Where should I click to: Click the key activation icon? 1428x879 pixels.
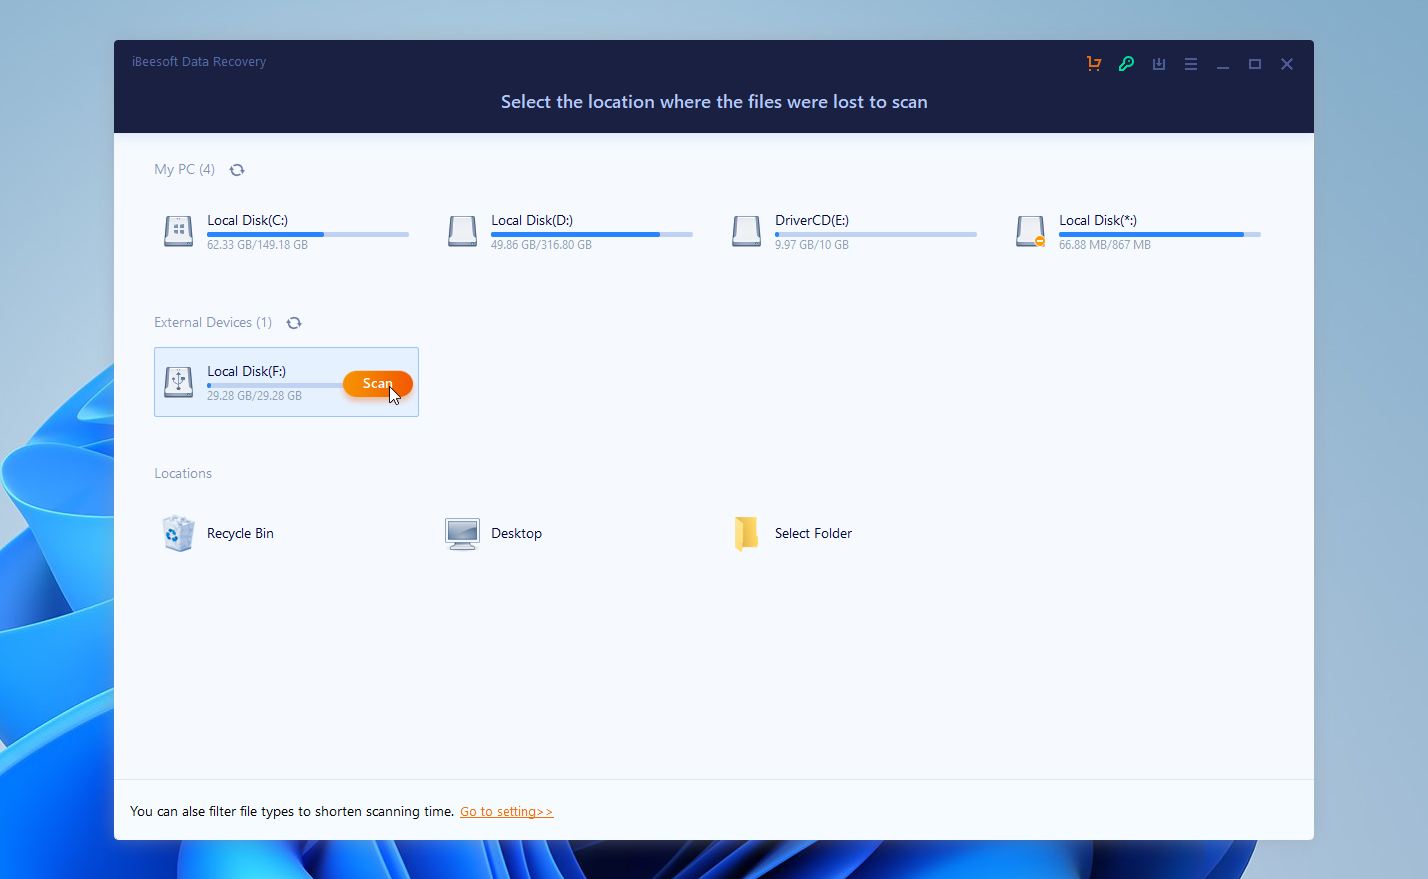(1126, 63)
